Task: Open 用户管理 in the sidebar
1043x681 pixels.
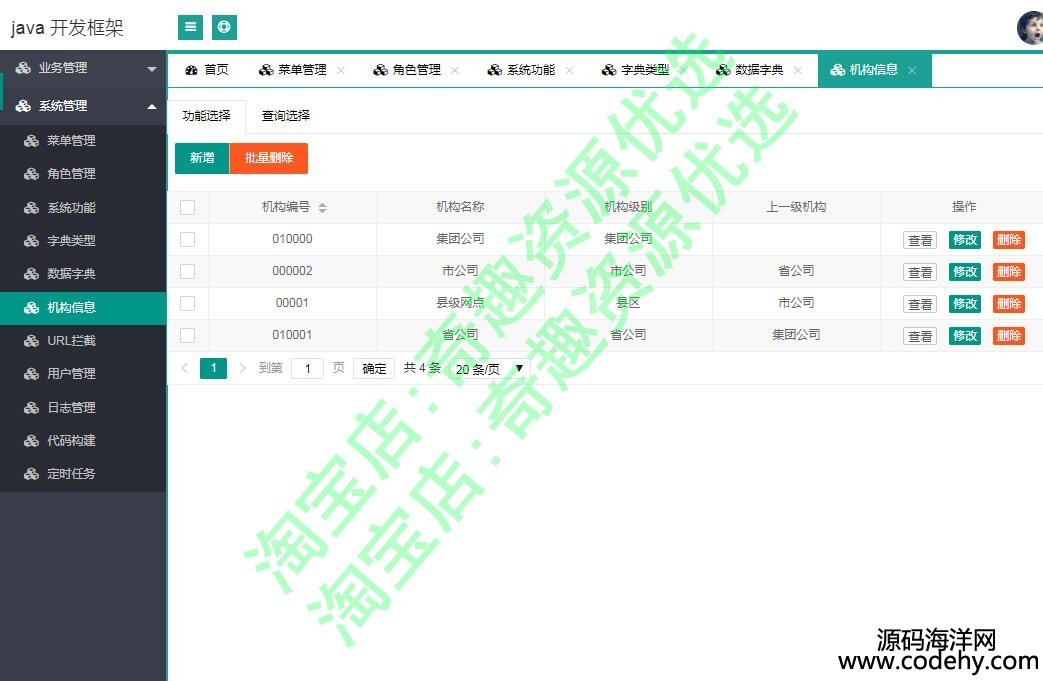Action: [71, 374]
